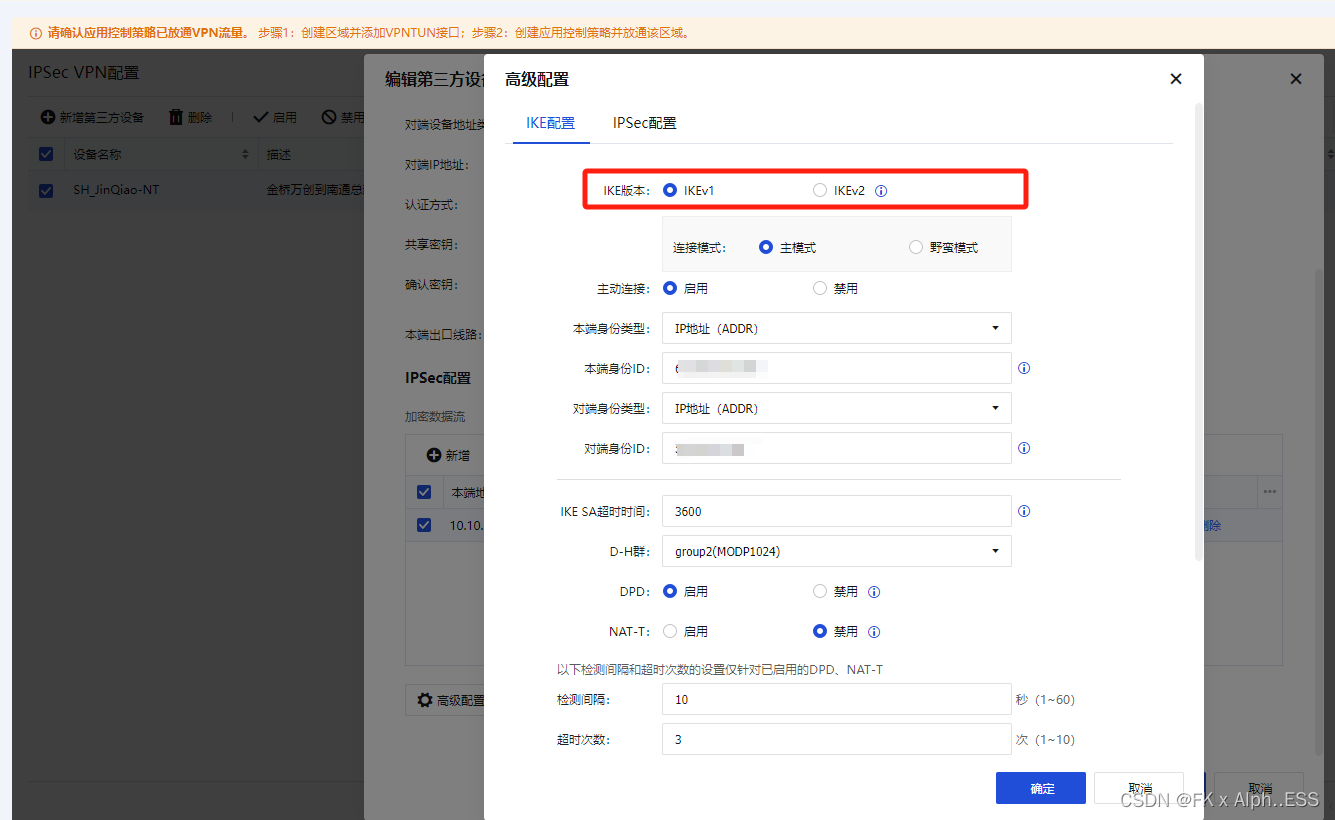Click the info icon beside 对端身份ID field
Image resolution: width=1335 pixels, height=820 pixels.
1024,448
